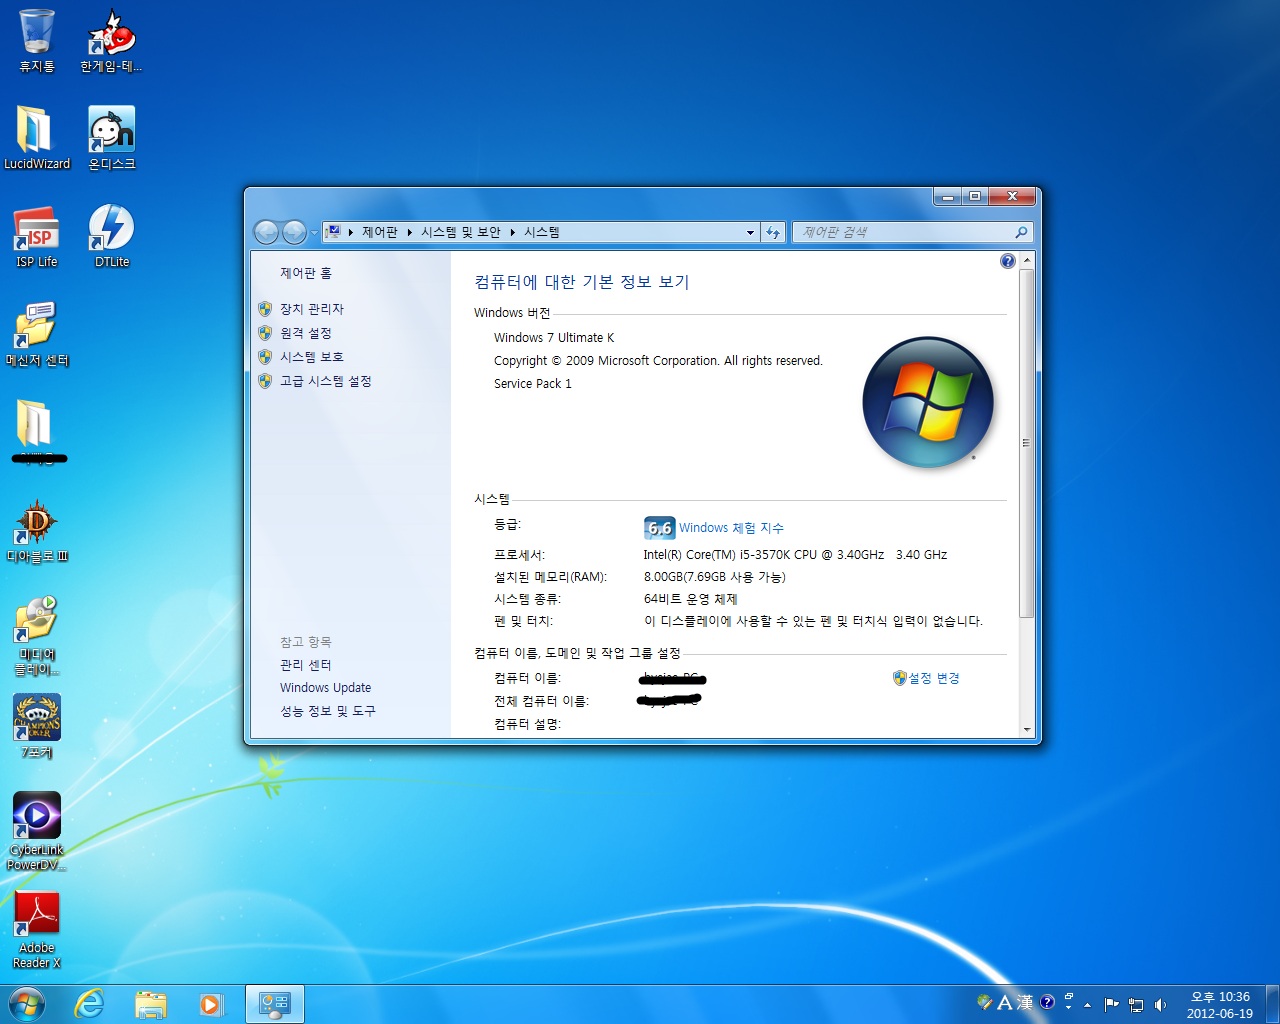The height and width of the screenshot is (1024, 1280).
Task: Select the control panel taskbar button
Action: pyautogui.click(x=275, y=1004)
